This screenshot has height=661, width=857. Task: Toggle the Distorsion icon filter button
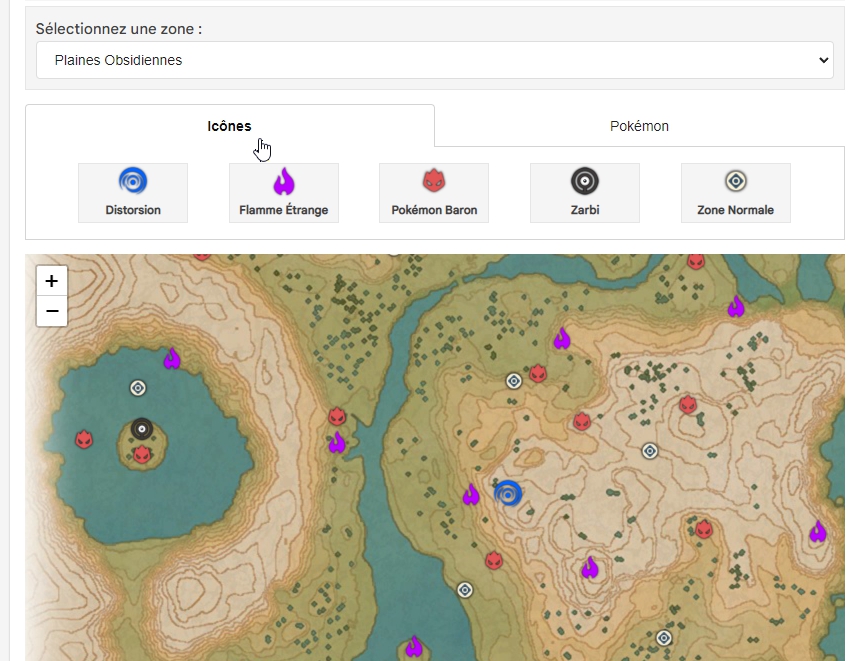pos(133,192)
